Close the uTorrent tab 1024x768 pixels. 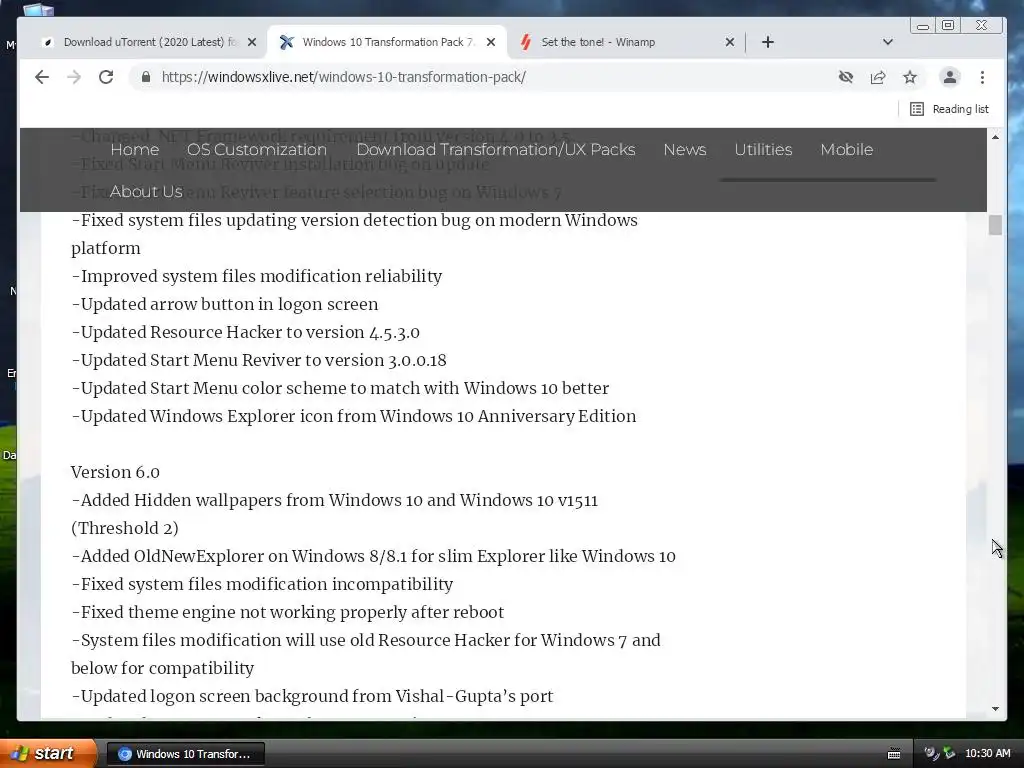252,42
